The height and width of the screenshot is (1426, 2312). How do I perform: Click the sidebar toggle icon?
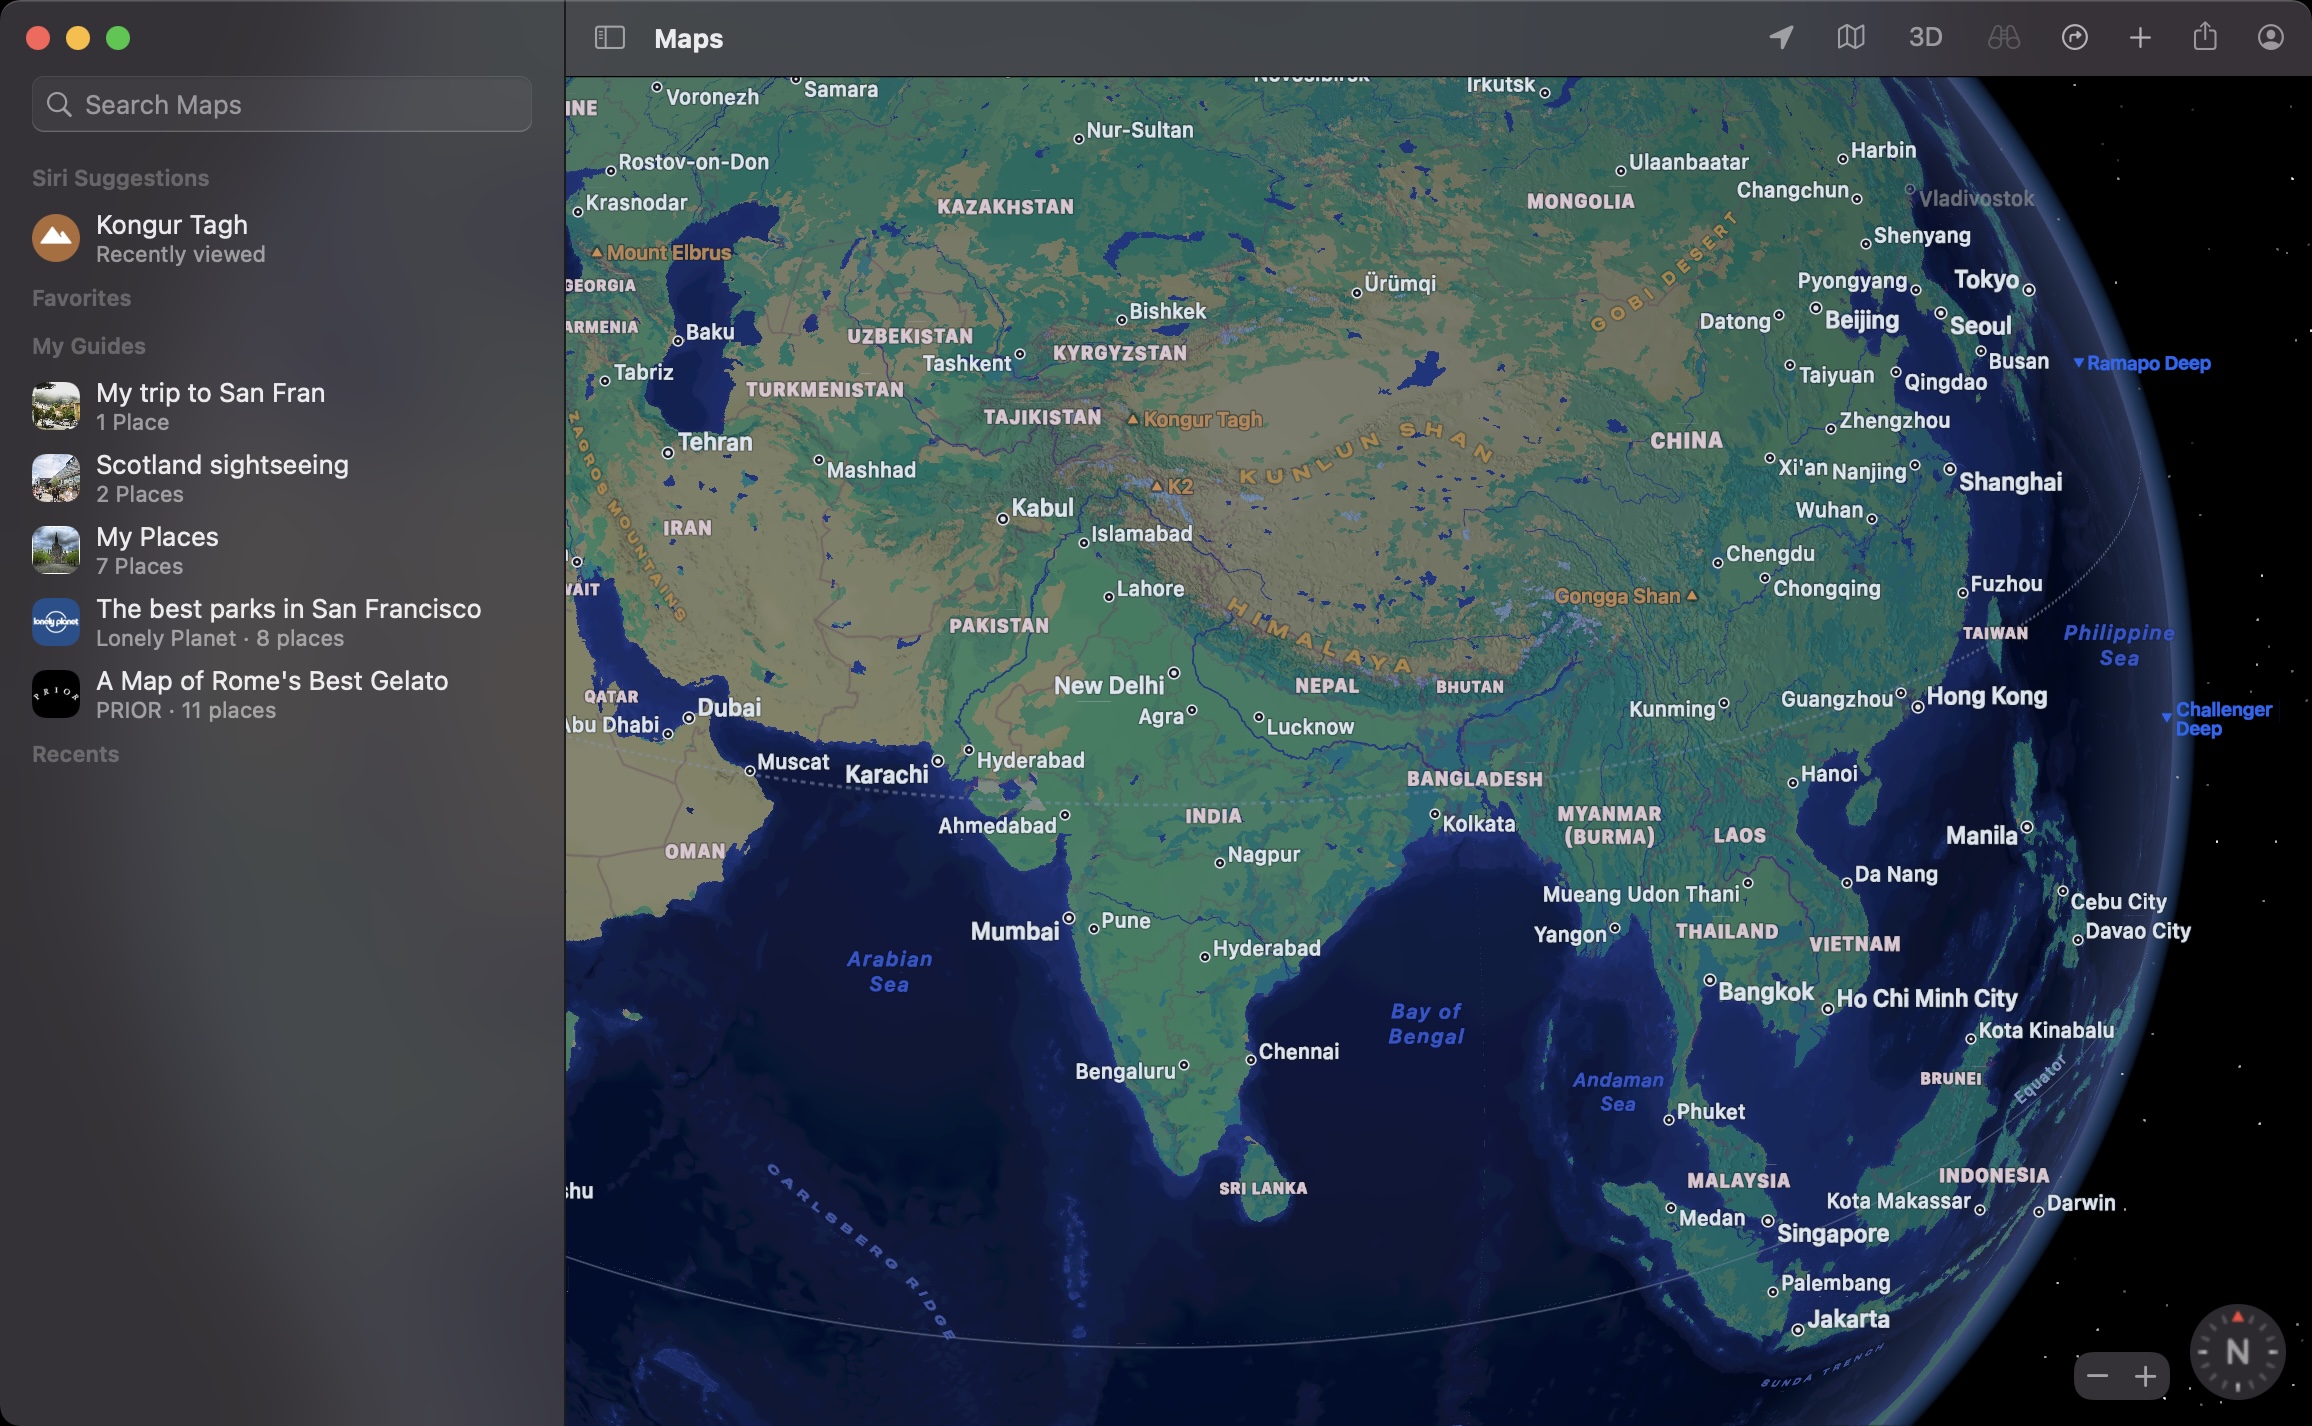[x=609, y=36]
